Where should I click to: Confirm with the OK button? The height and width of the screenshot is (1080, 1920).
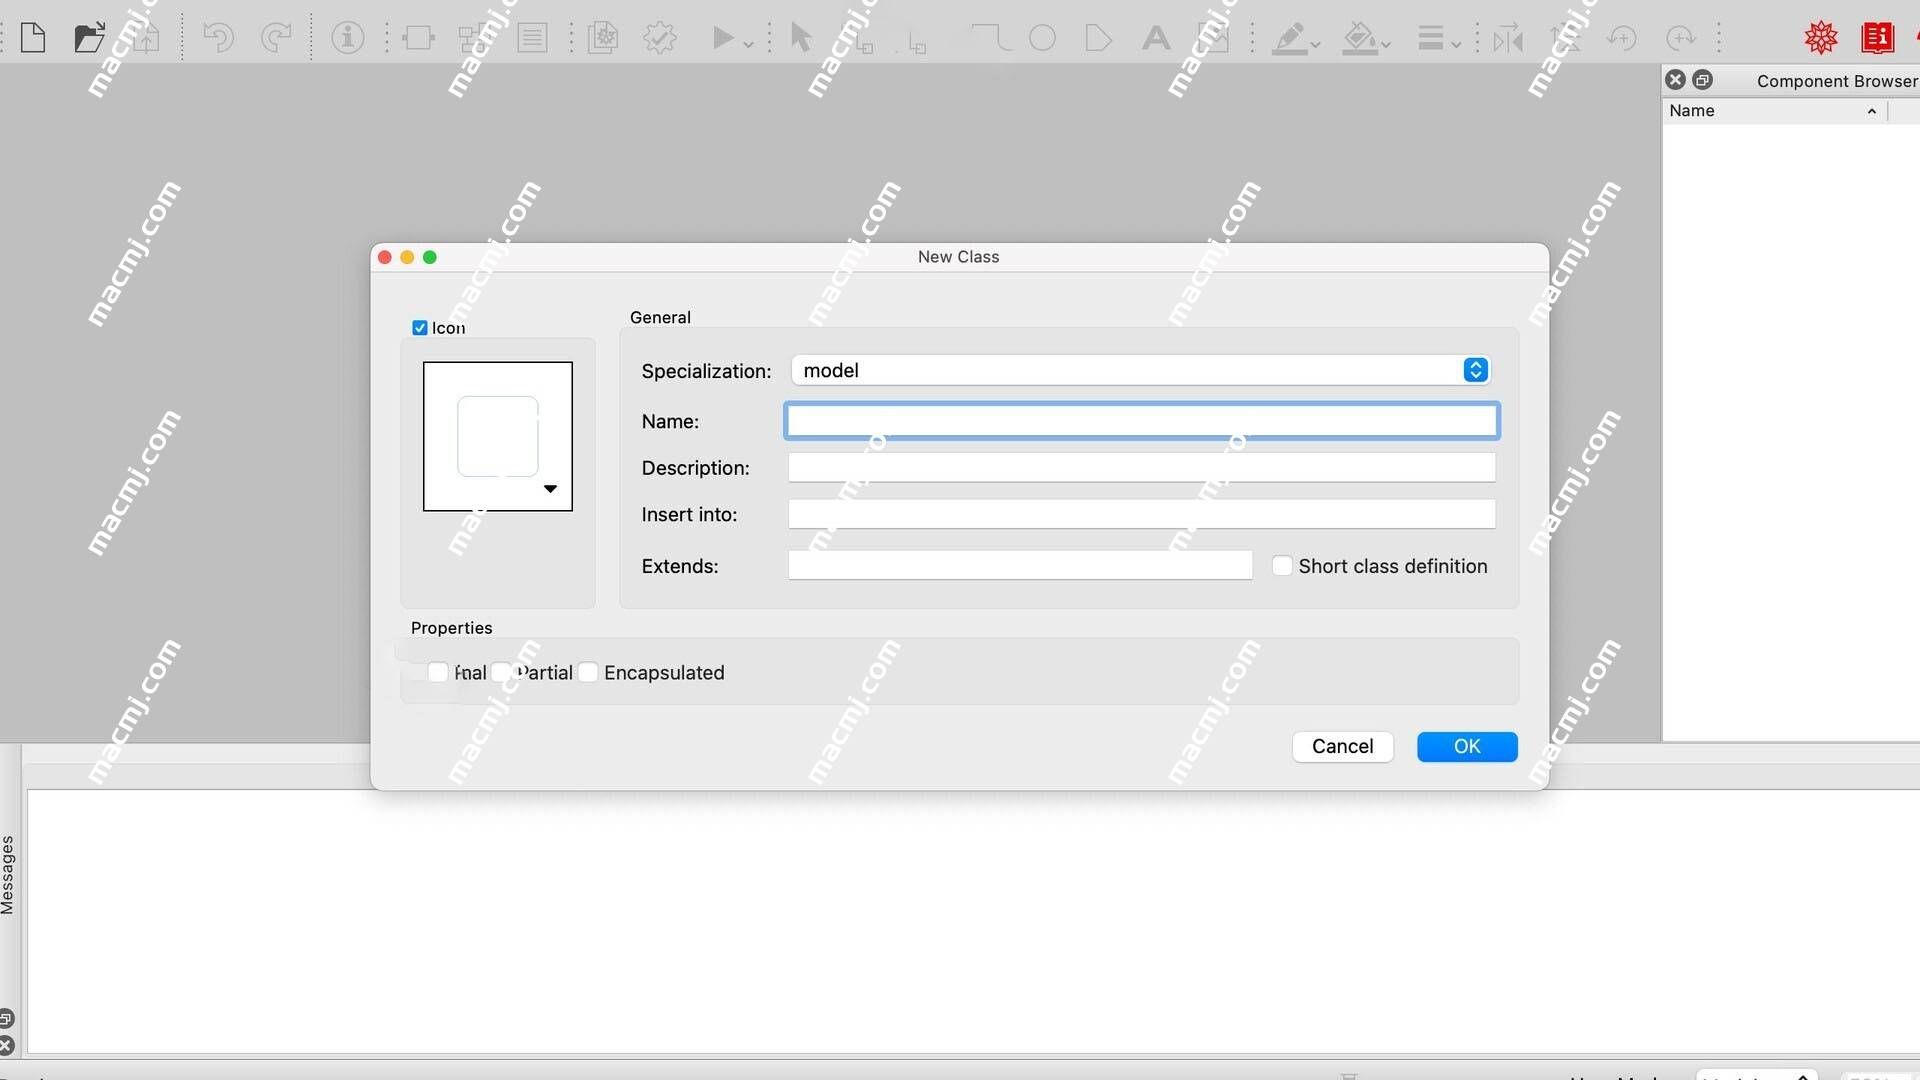(x=1467, y=747)
